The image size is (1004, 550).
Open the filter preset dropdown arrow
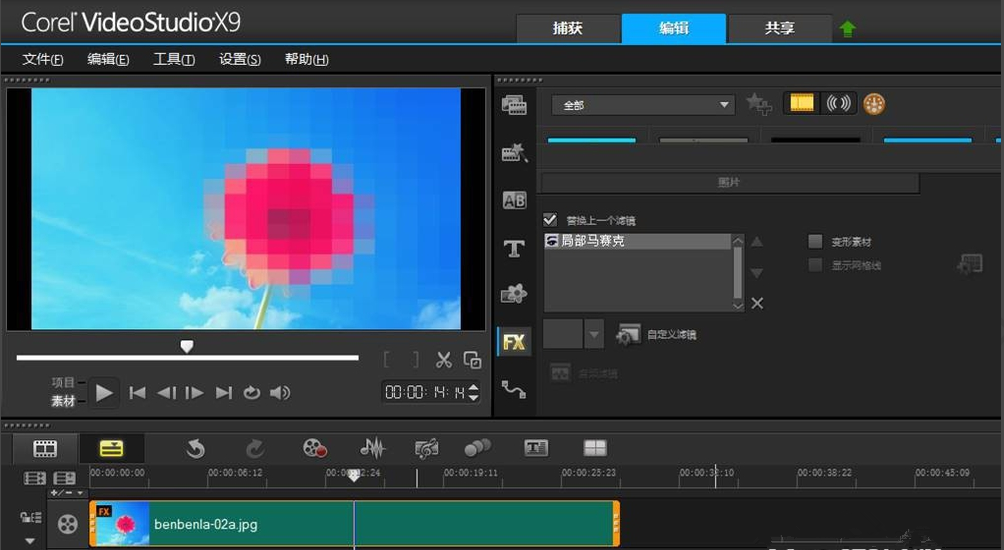click(594, 334)
